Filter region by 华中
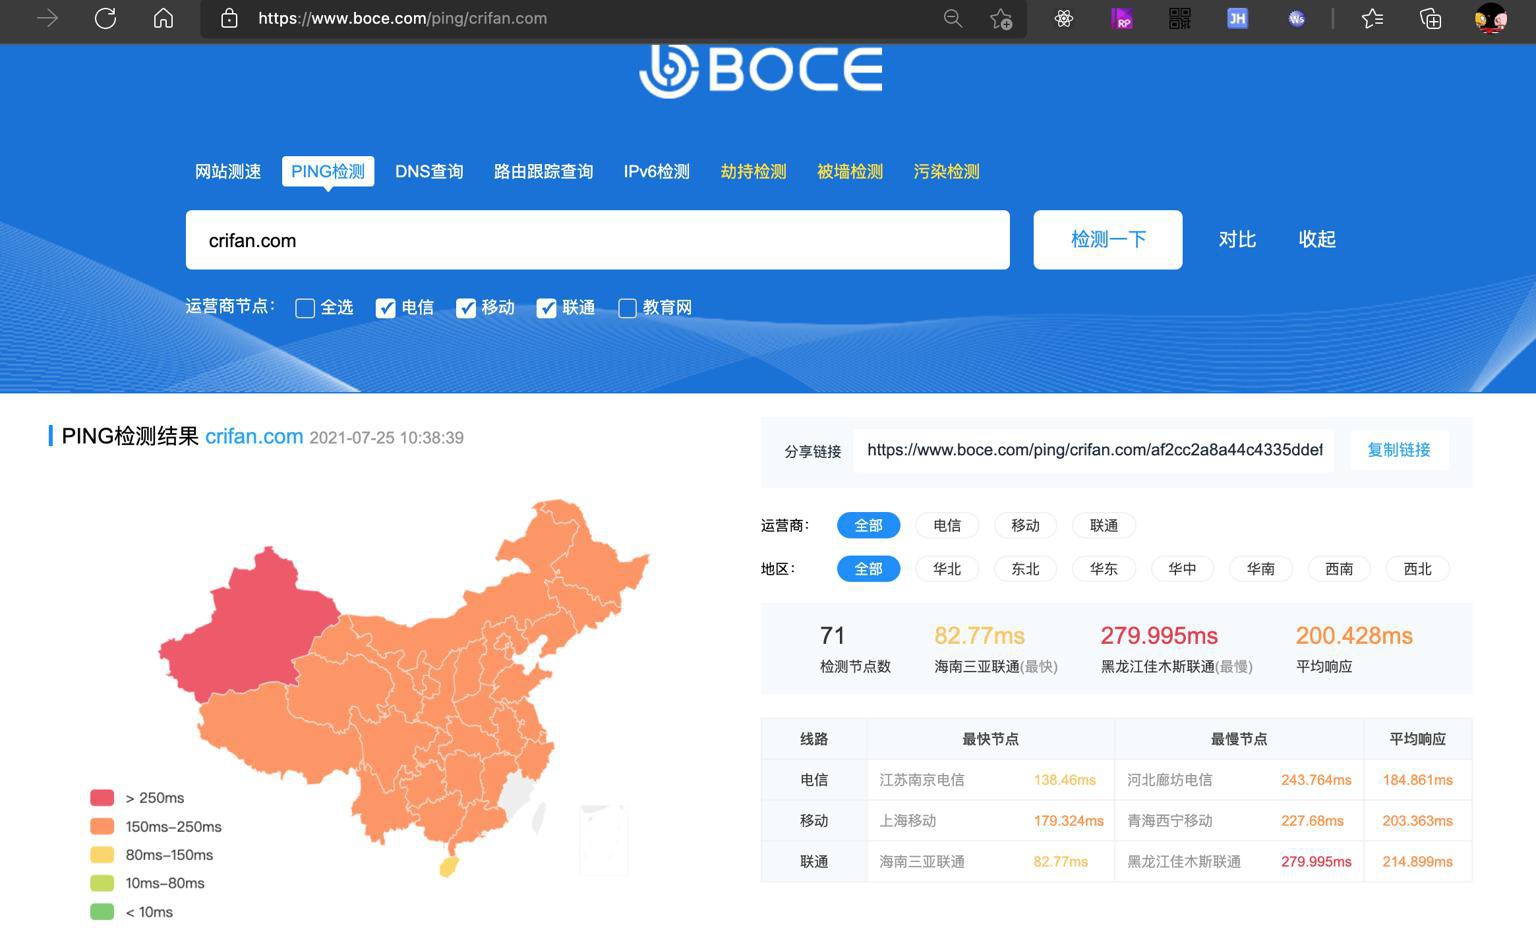Viewport: 1536px width, 945px height. pyautogui.click(x=1182, y=569)
